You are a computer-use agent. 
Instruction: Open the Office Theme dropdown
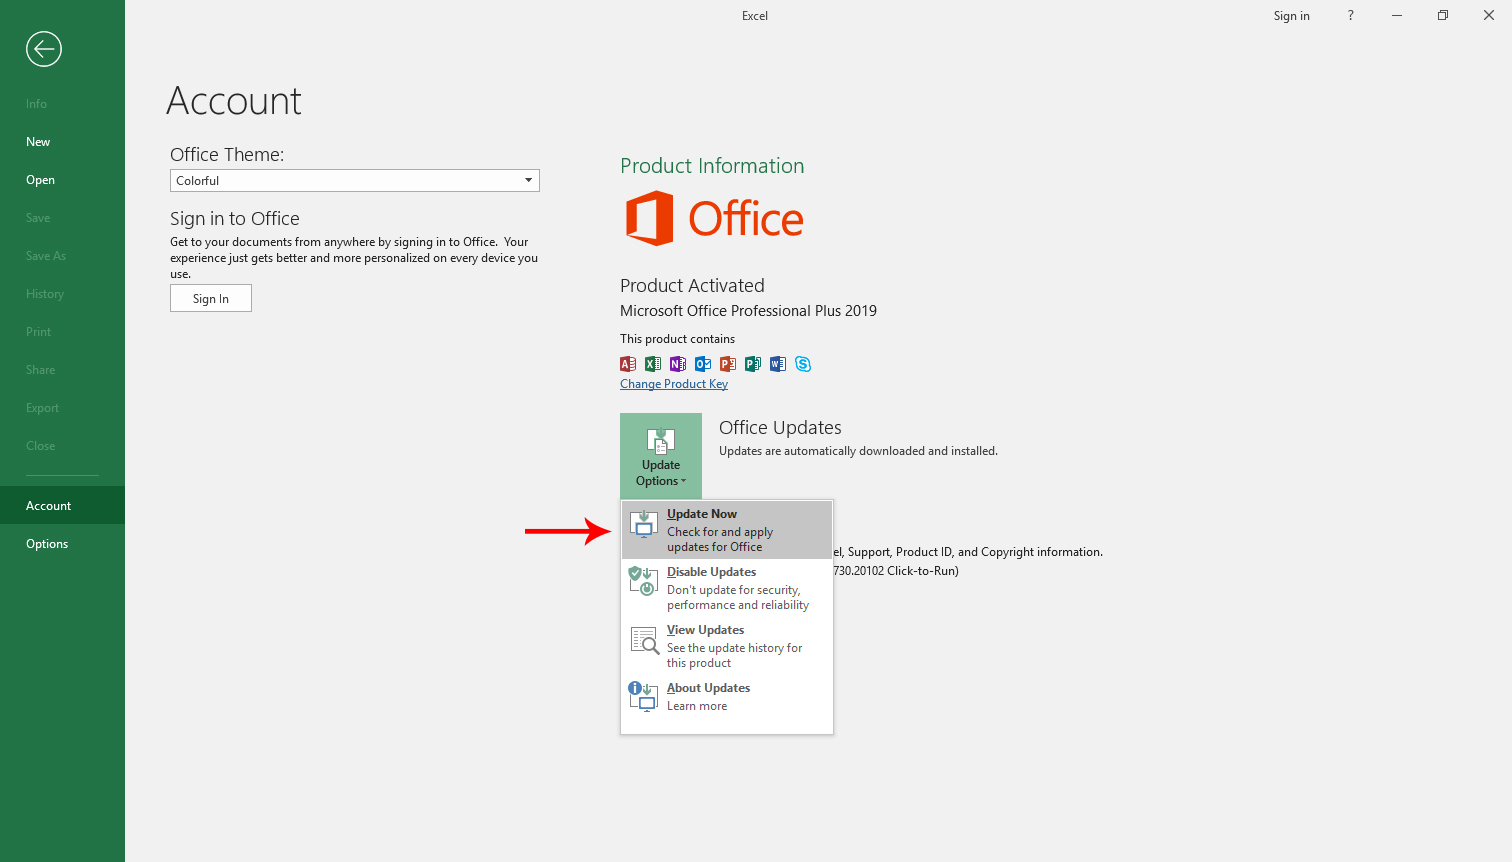click(355, 181)
